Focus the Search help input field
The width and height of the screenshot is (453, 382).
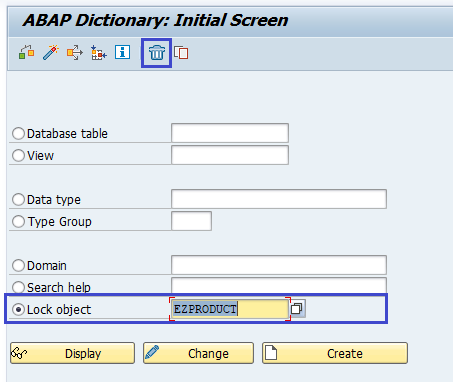click(279, 286)
